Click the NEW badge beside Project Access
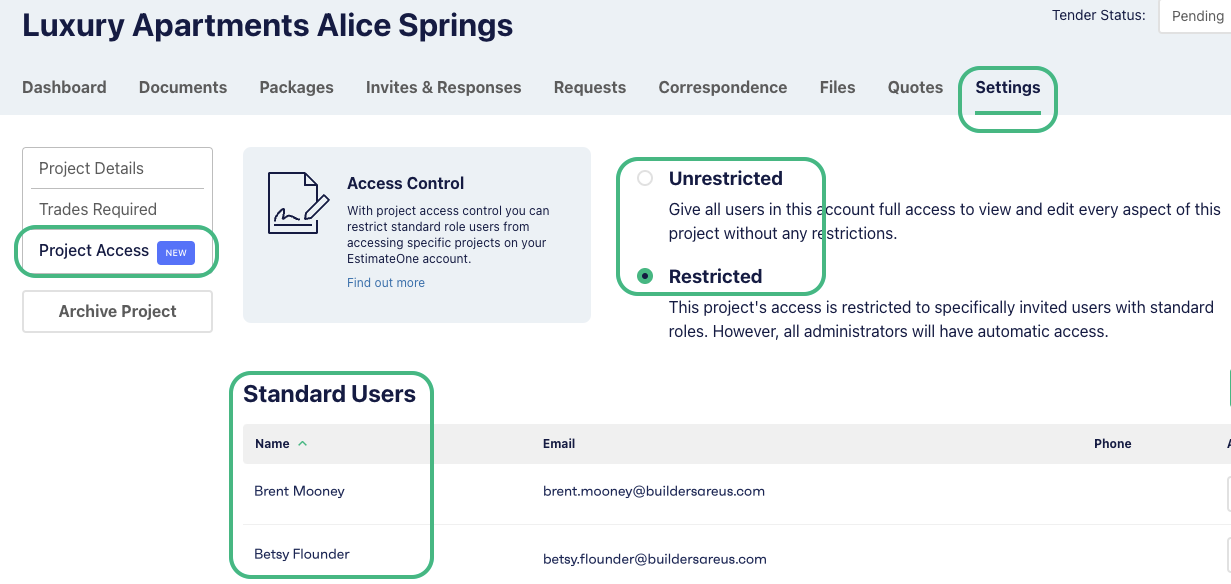The image size is (1231, 584). [x=176, y=252]
